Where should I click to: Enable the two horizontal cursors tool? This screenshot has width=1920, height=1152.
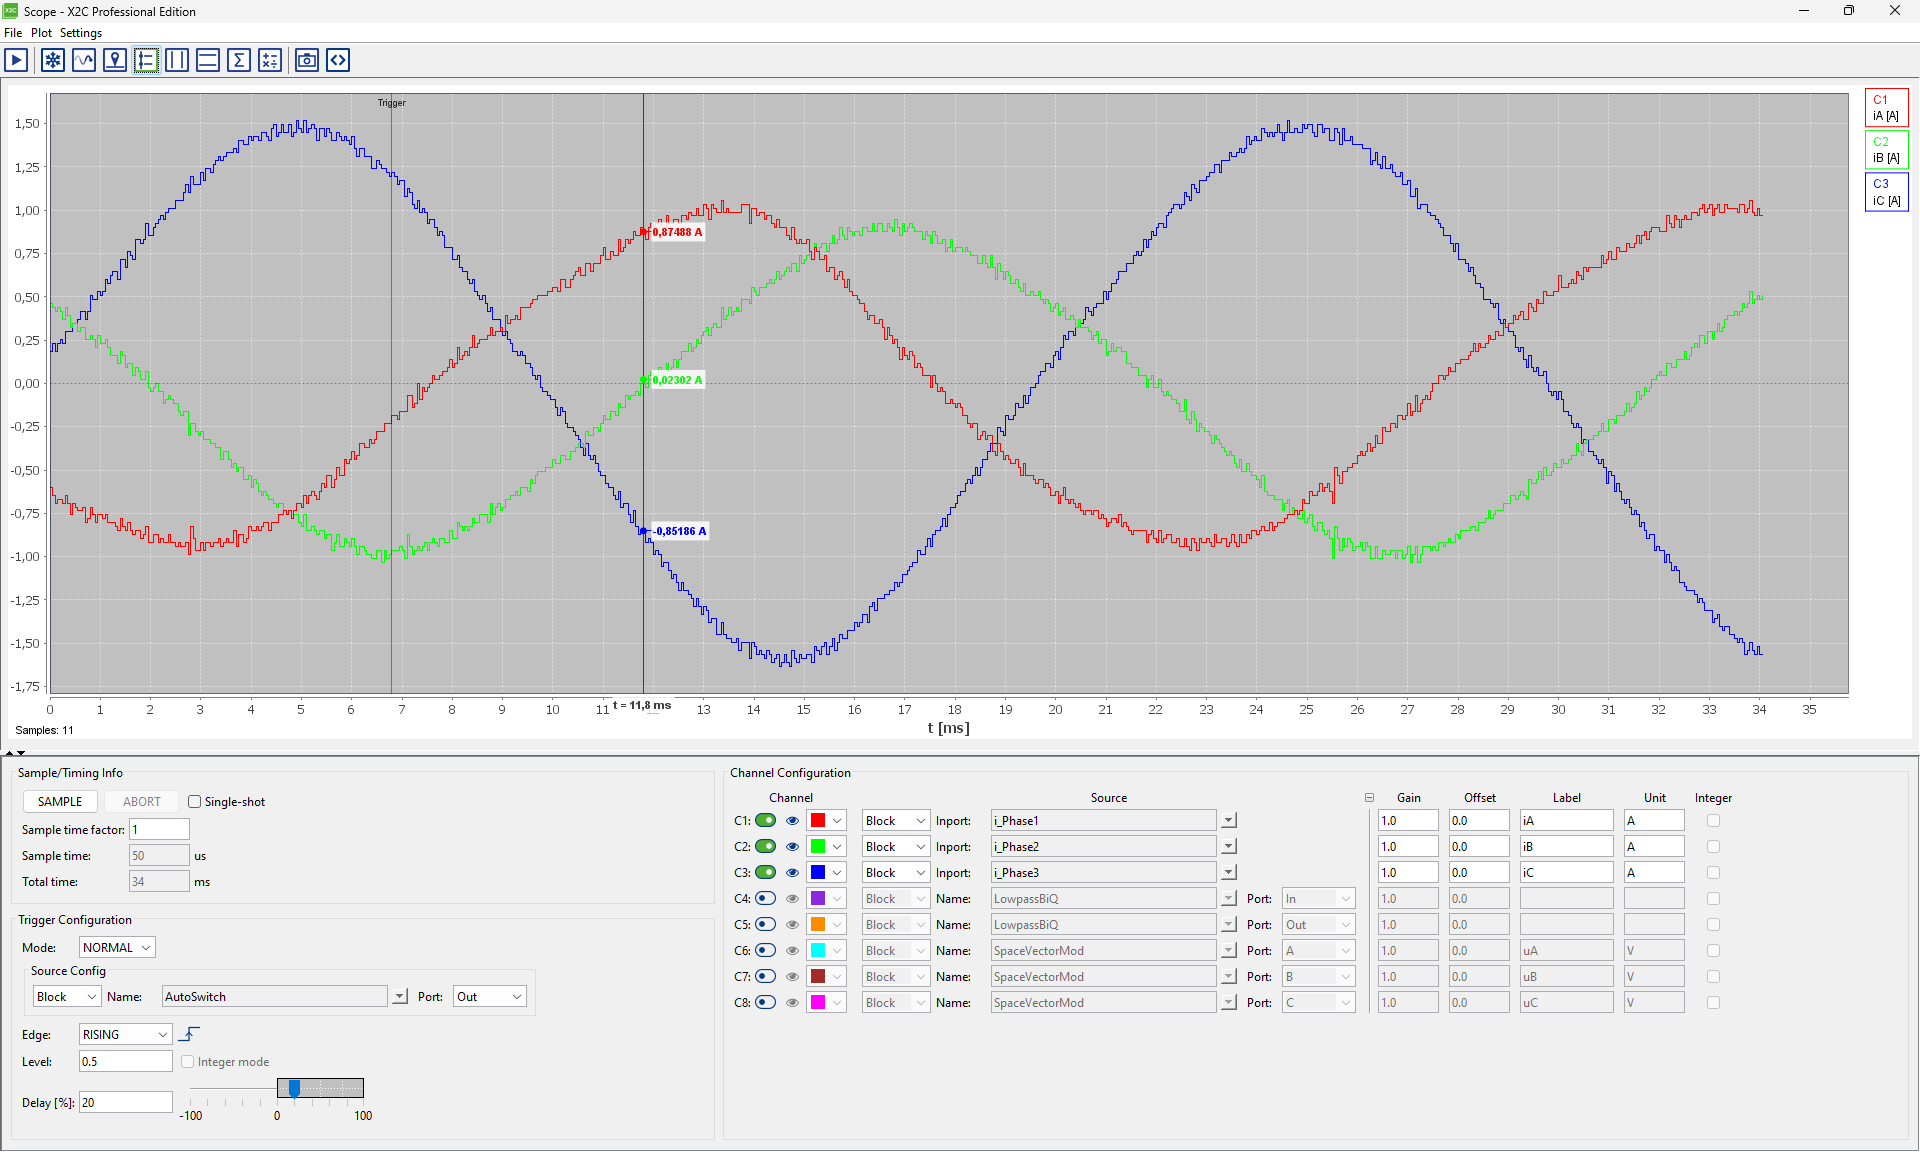(x=208, y=60)
